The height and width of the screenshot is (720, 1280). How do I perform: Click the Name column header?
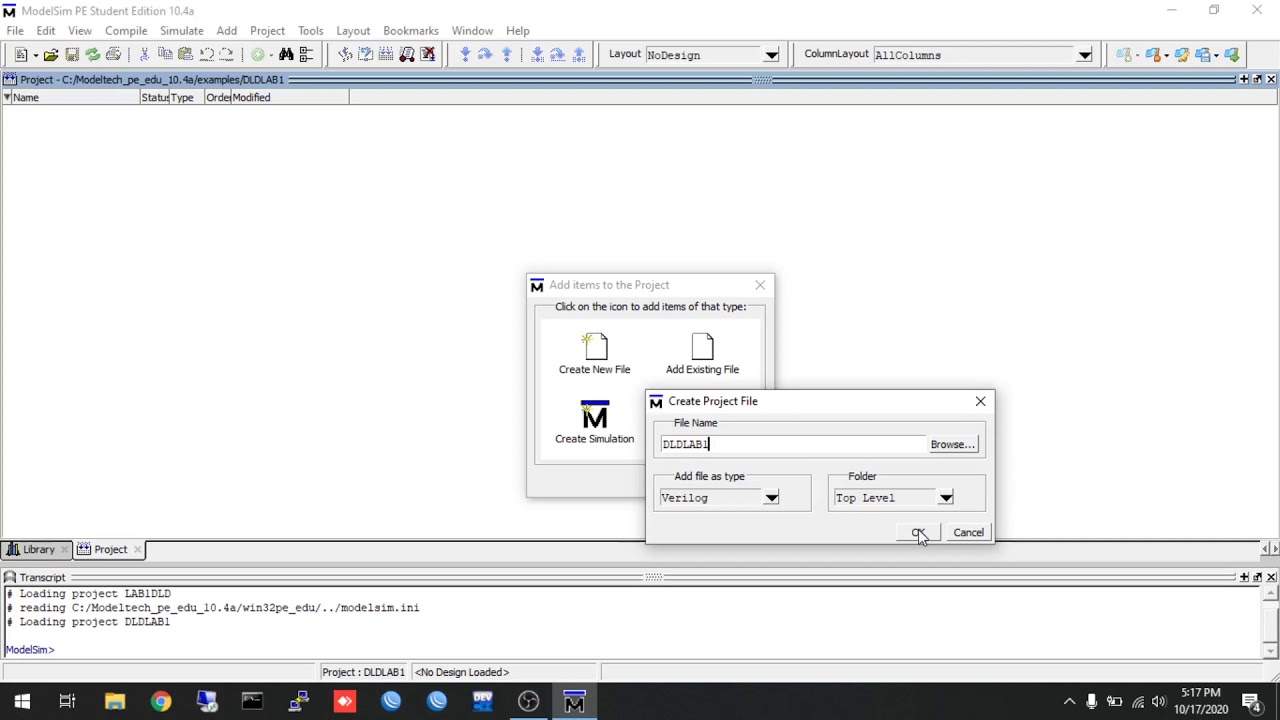(x=76, y=98)
